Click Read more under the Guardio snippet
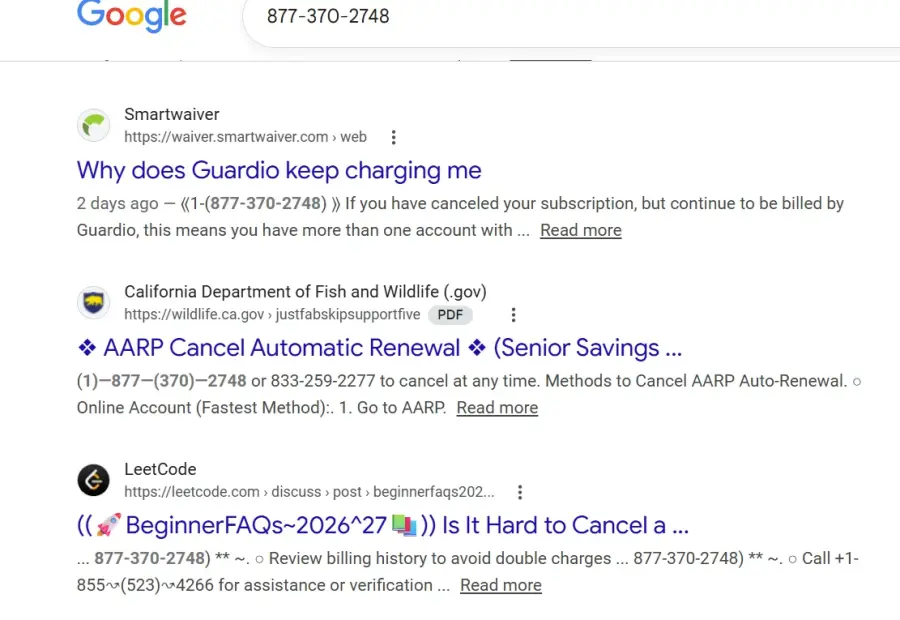 (581, 230)
